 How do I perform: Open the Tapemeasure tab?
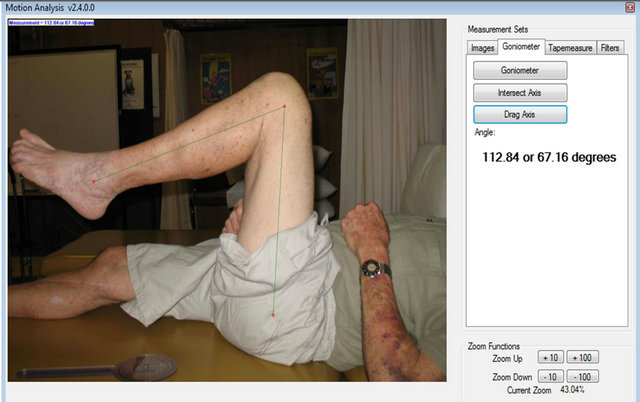pyautogui.click(x=571, y=46)
